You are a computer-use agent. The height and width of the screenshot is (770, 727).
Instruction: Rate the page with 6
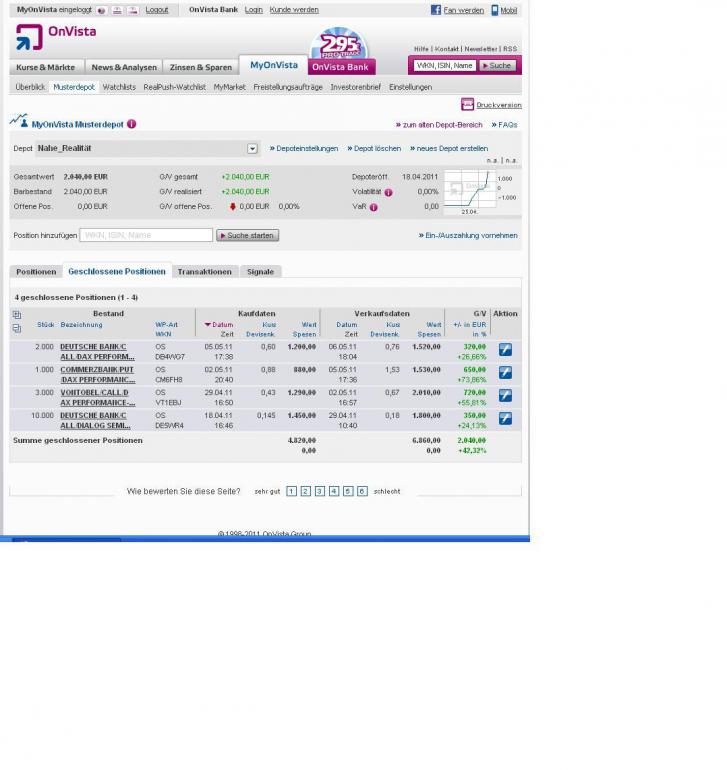tap(363, 491)
